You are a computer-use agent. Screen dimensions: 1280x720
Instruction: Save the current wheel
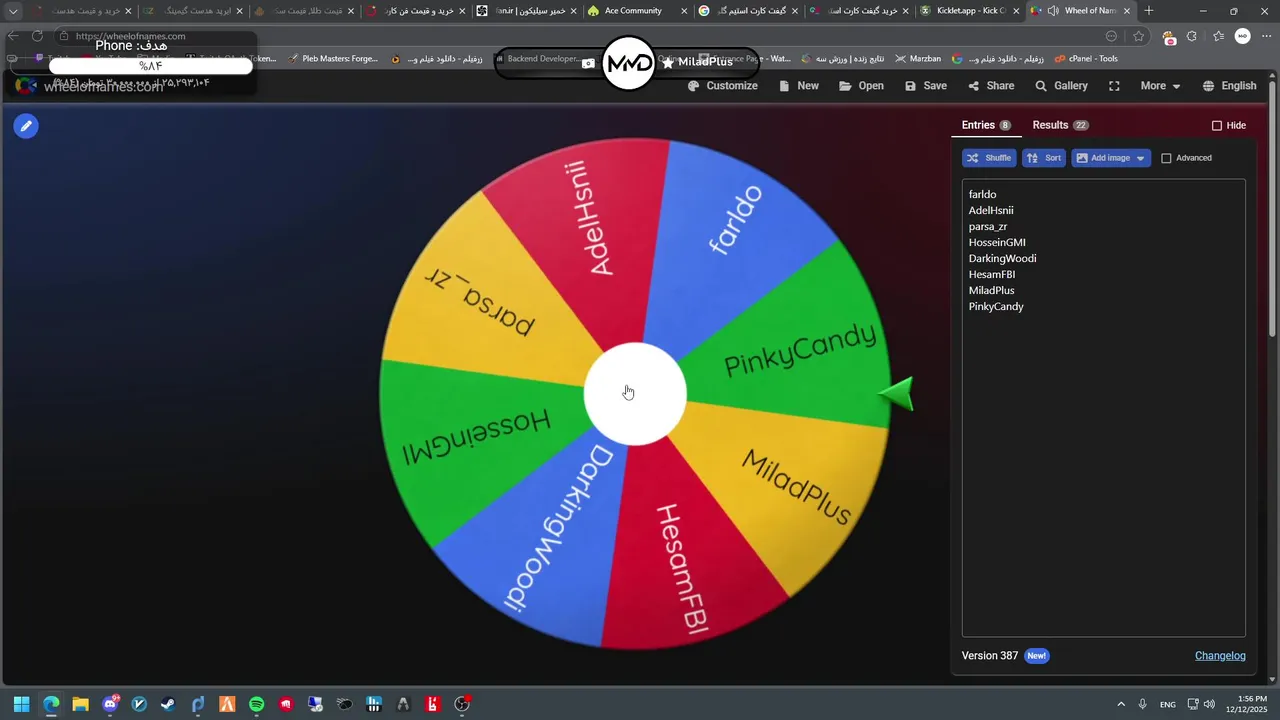926,86
